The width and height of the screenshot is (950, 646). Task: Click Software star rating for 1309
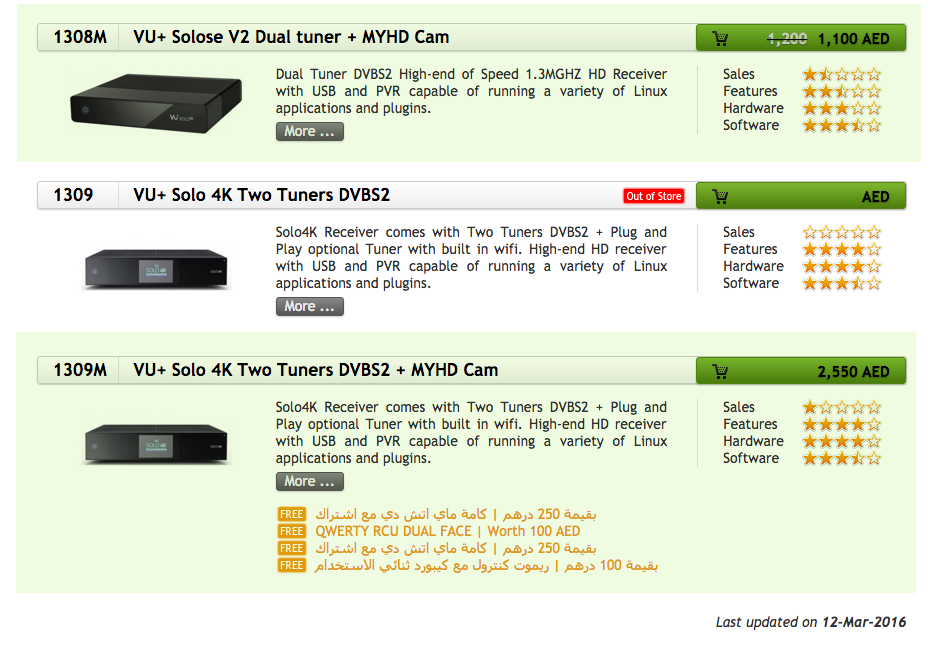pos(842,283)
